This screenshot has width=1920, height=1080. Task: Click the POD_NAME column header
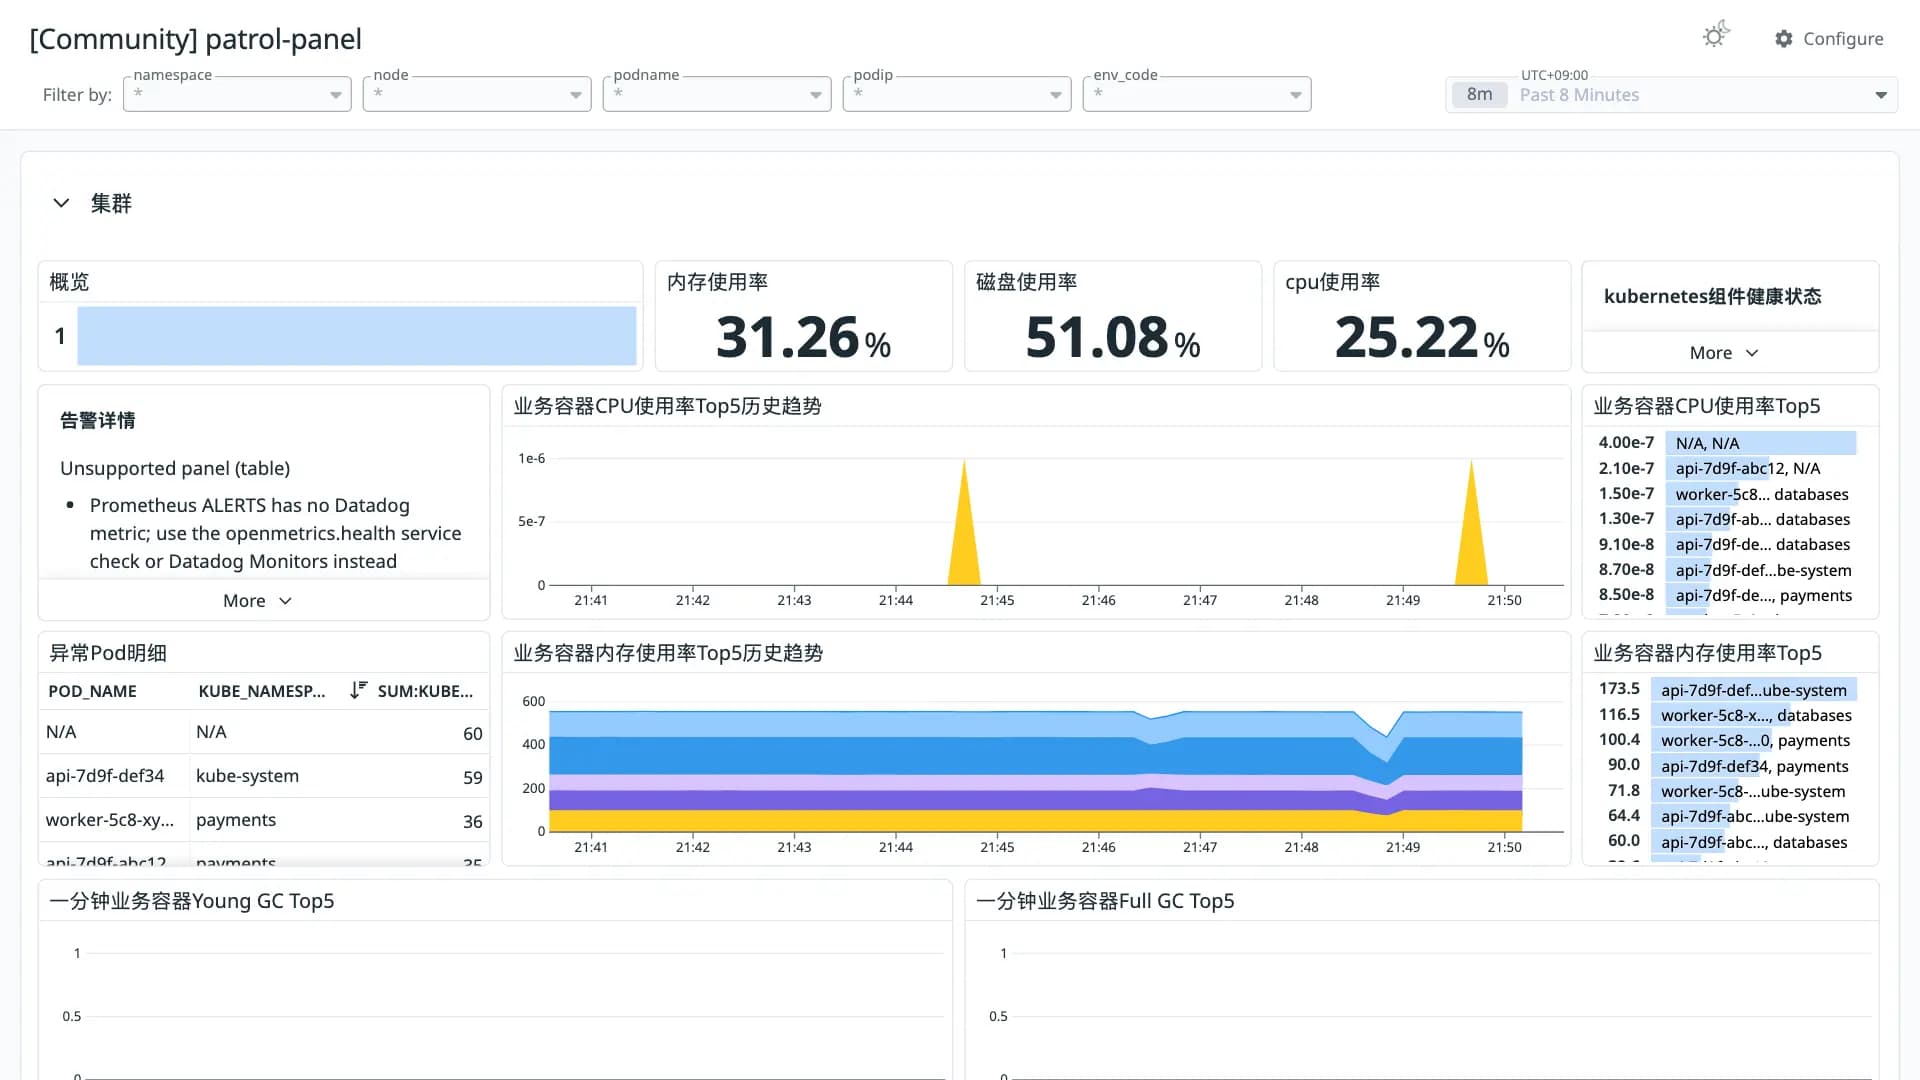pyautogui.click(x=92, y=691)
